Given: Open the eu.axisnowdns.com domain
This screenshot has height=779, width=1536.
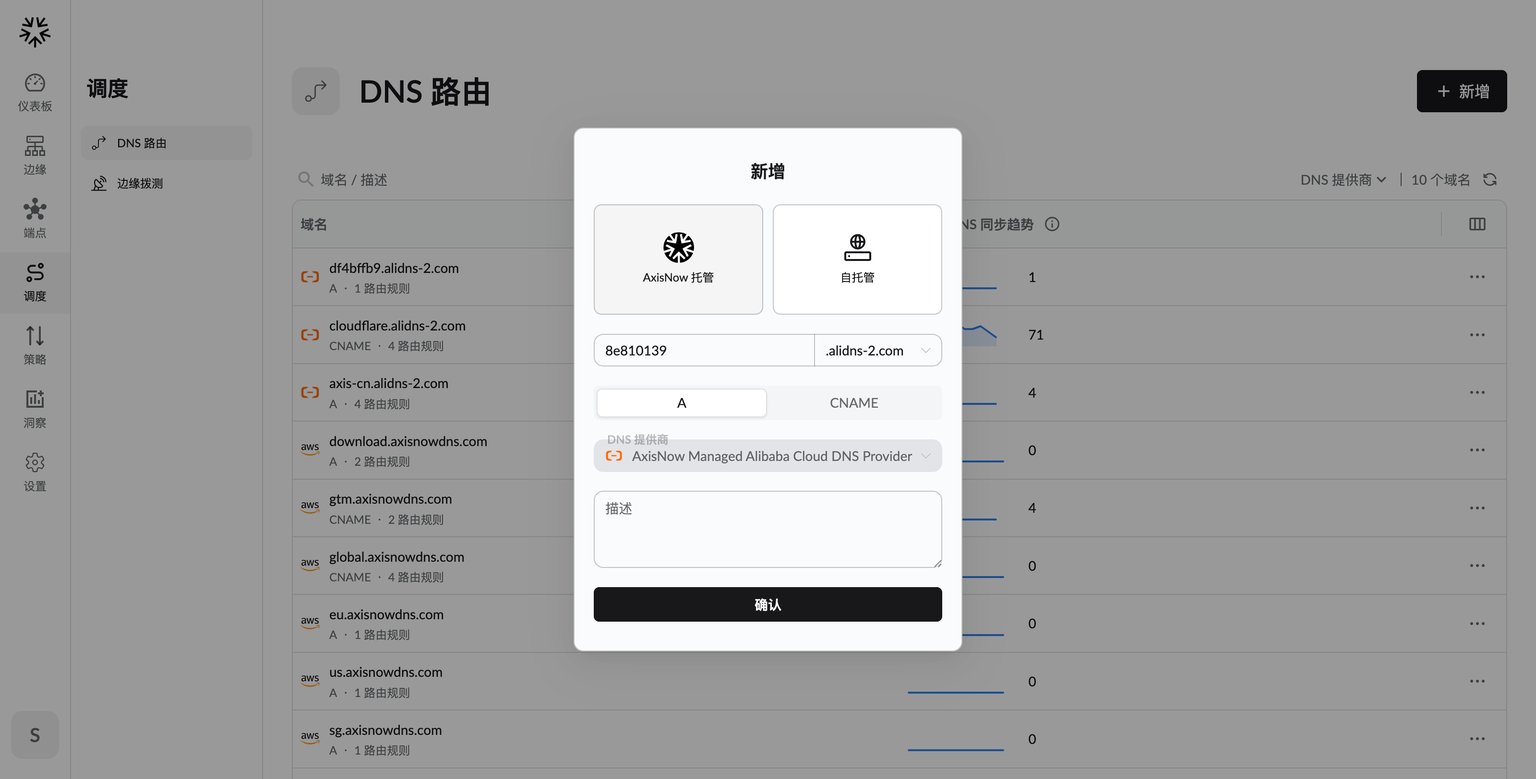Looking at the screenshot, I should [x=386, y=615].
